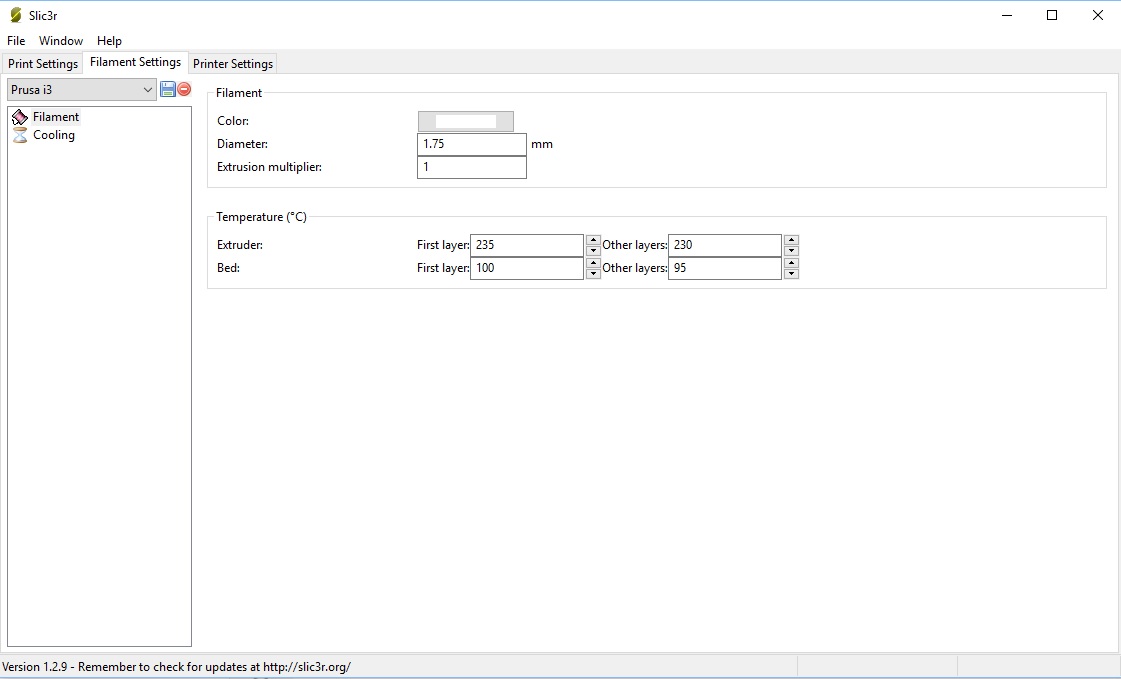Select the Cooling item in sidebar
The width and height of the screenshot is (1121, 679).
pos(53,135)
